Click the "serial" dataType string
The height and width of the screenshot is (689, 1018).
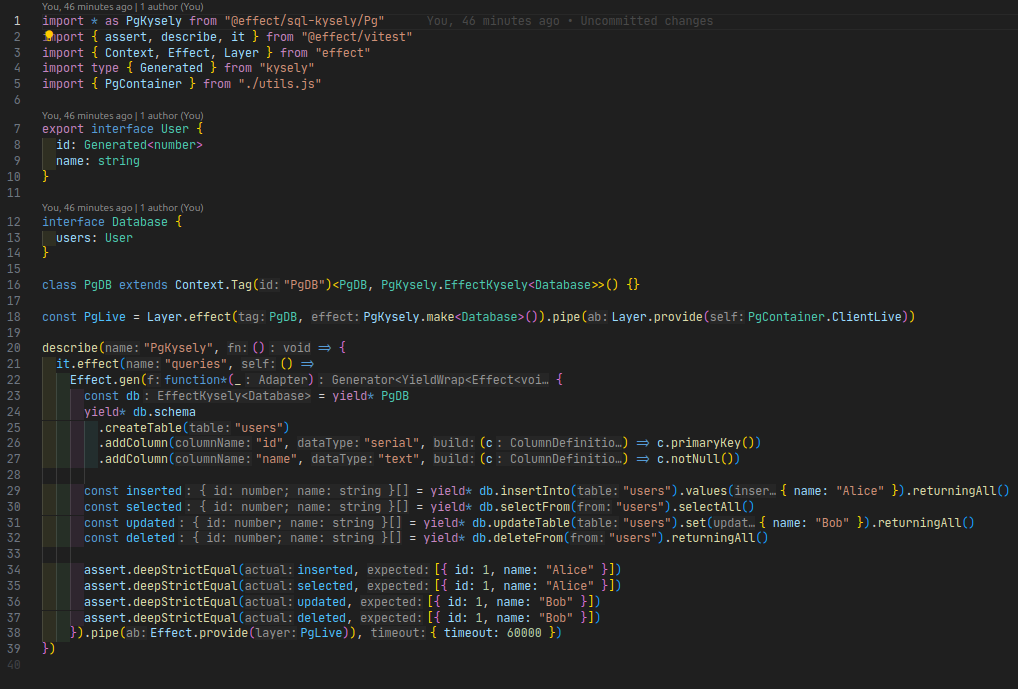coord(391,443)
